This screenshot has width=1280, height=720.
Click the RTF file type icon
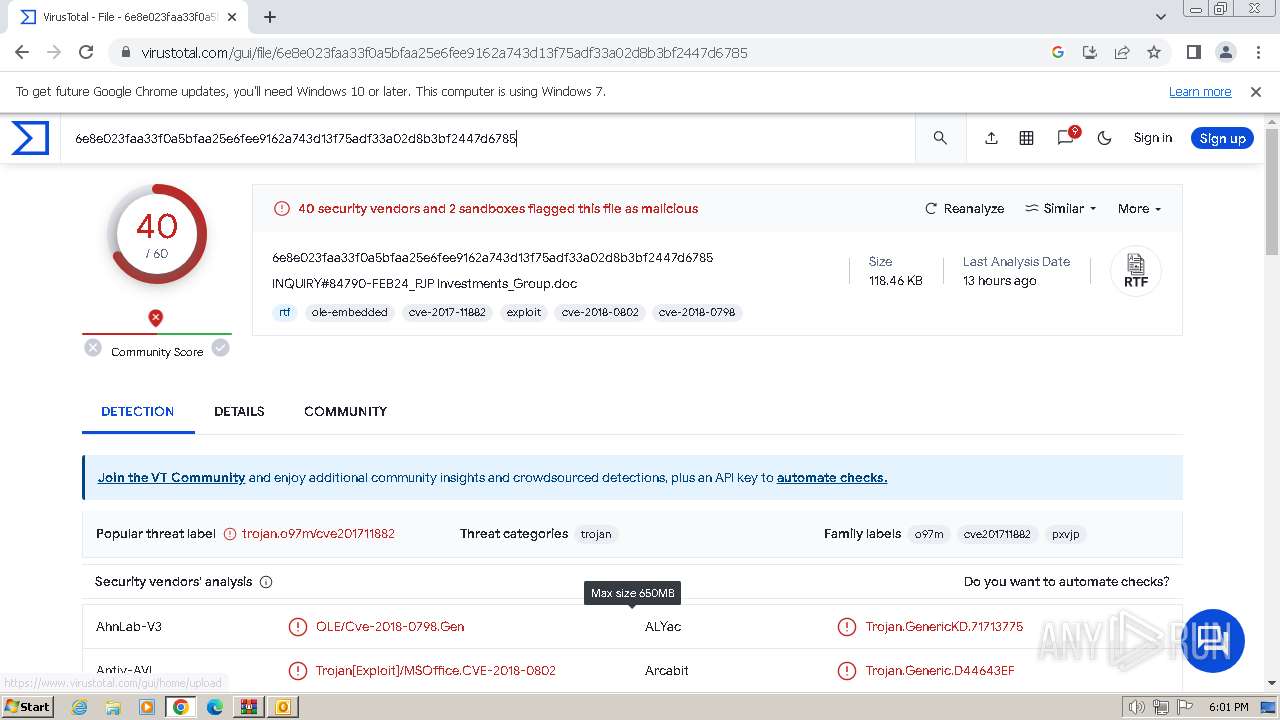(1136, 271)
